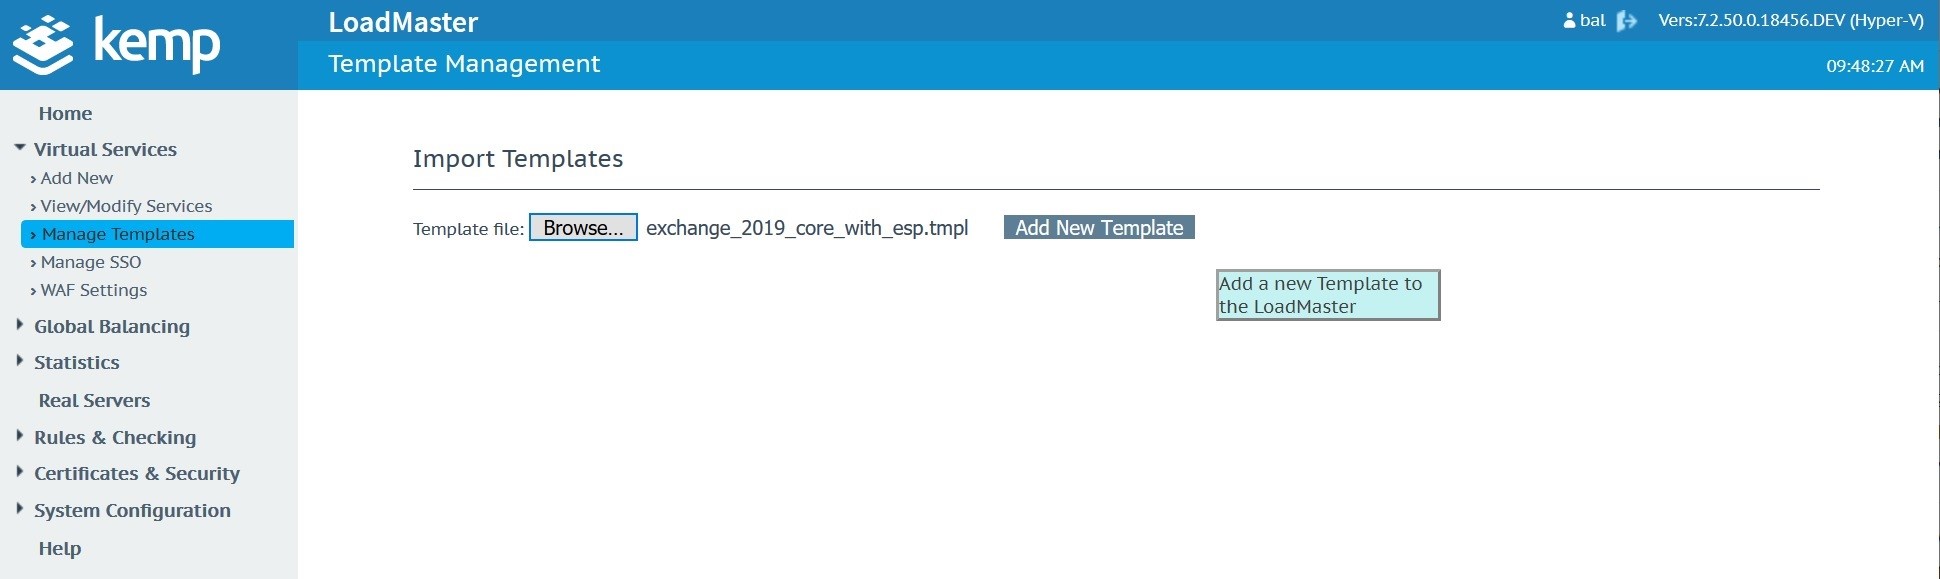Expand Rules & Checking arrow
1940x579 pixels.
(20, 436)
